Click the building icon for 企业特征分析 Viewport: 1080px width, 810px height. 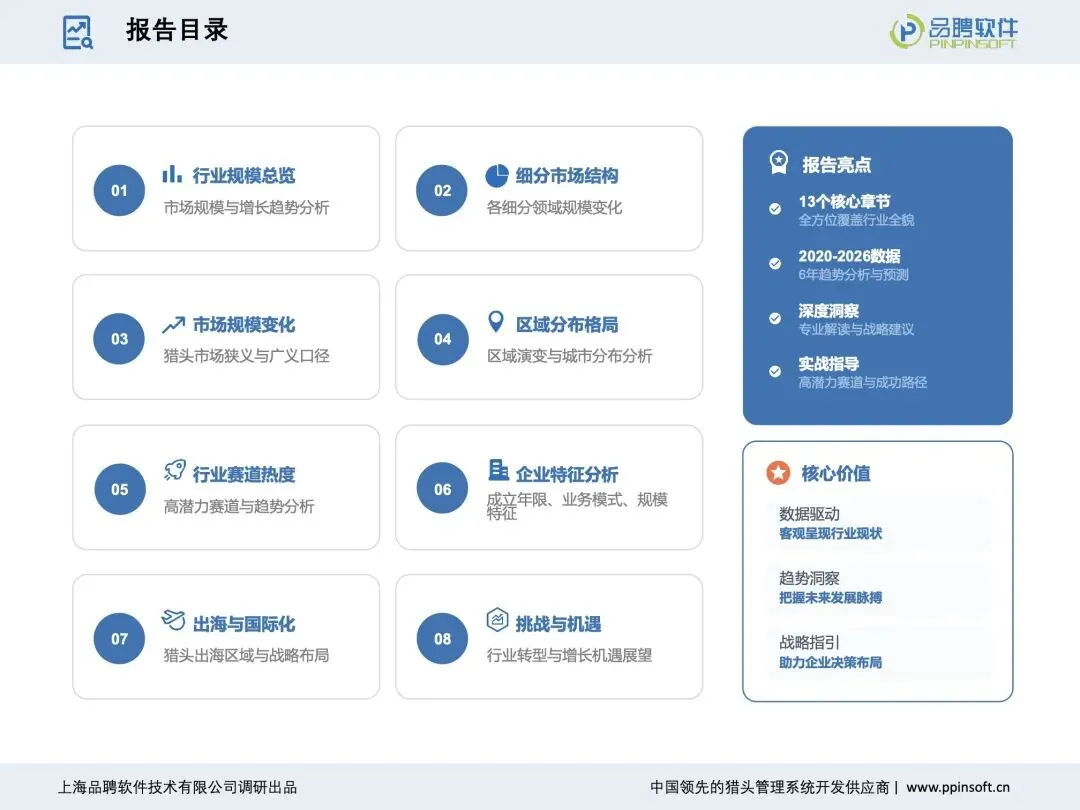click(498, 470)
